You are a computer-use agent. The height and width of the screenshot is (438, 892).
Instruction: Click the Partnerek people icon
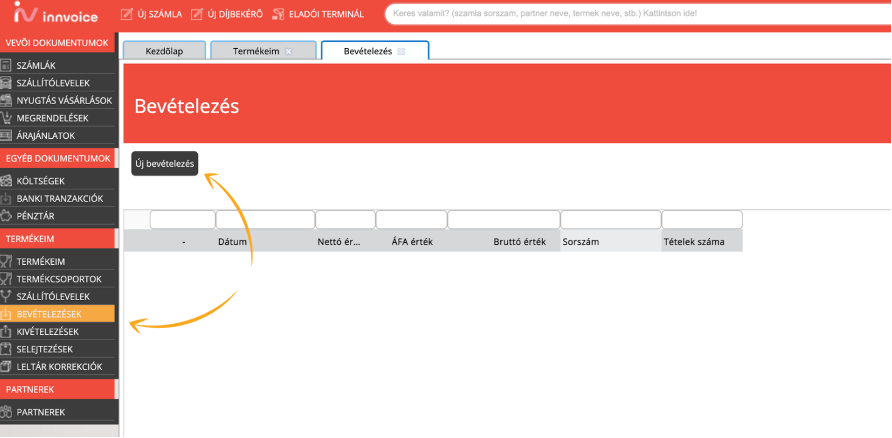pos(7,412)
